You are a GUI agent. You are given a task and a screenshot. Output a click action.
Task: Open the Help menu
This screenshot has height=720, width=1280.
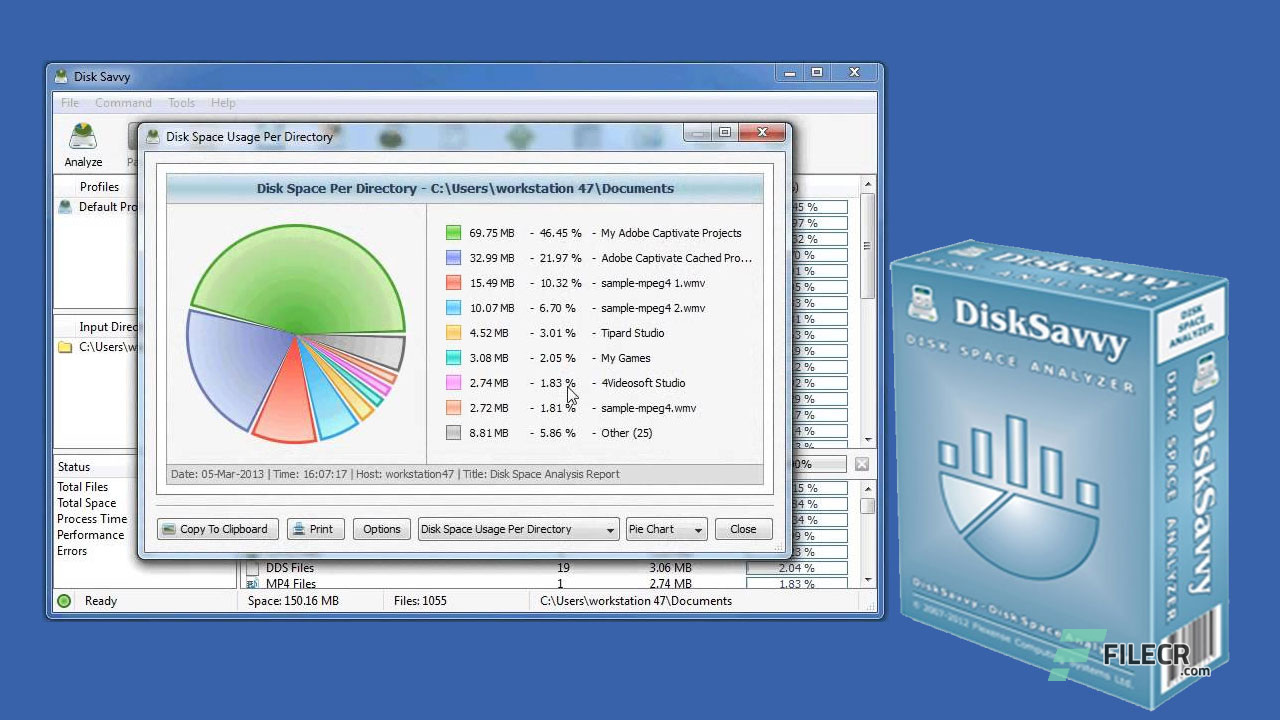coord(223,103)
